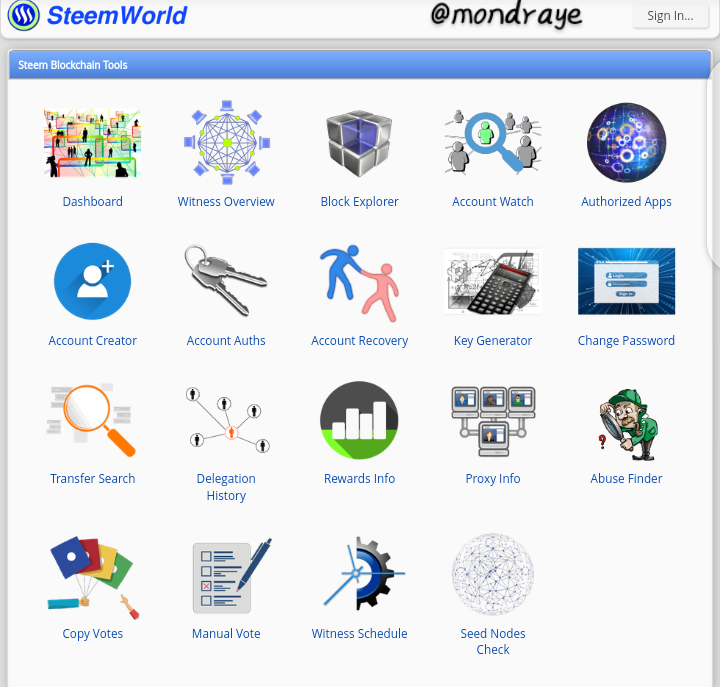Open the Account Auths keys icon

225,281
